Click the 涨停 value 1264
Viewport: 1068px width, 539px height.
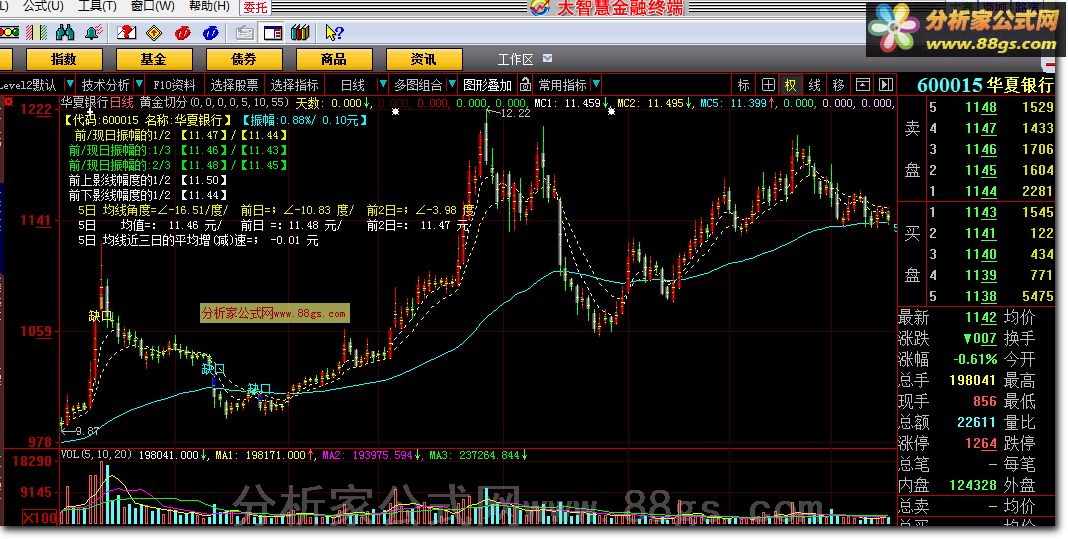[981, 444]
